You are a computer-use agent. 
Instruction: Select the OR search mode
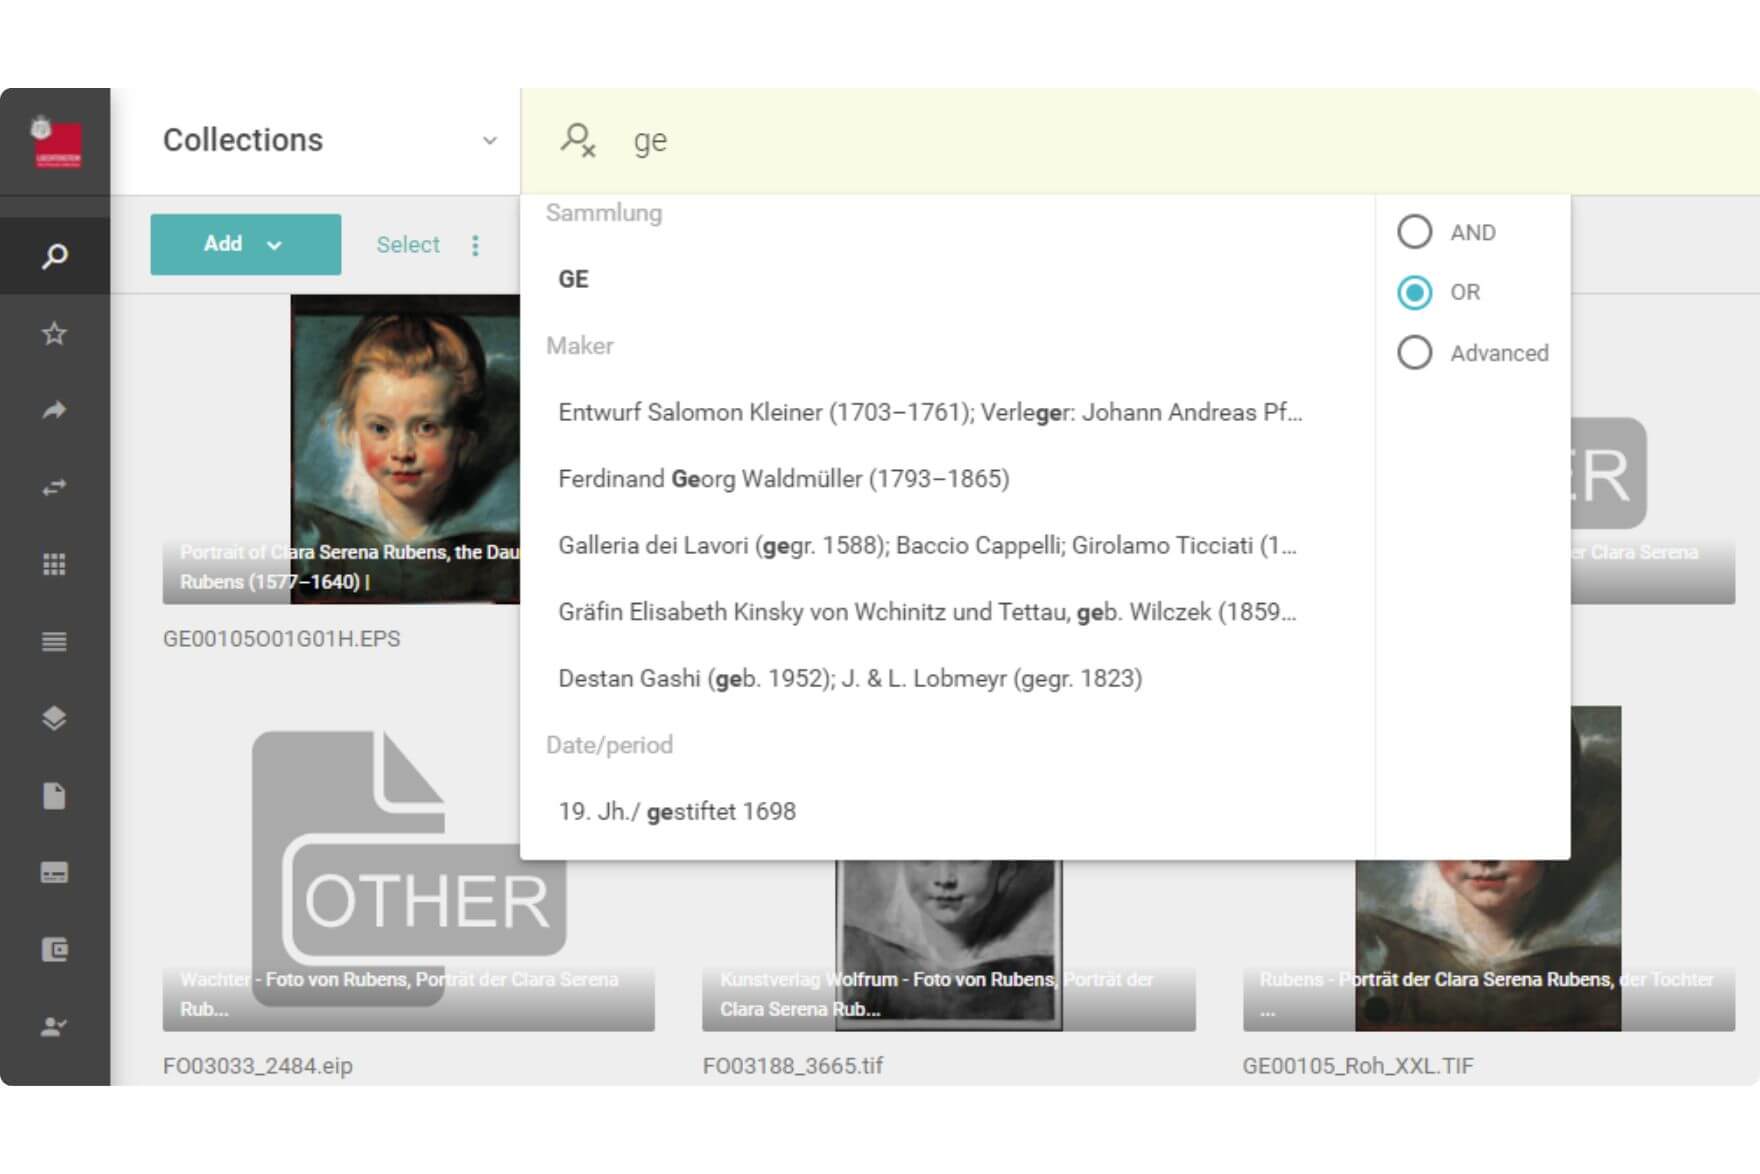(1414, 292)
